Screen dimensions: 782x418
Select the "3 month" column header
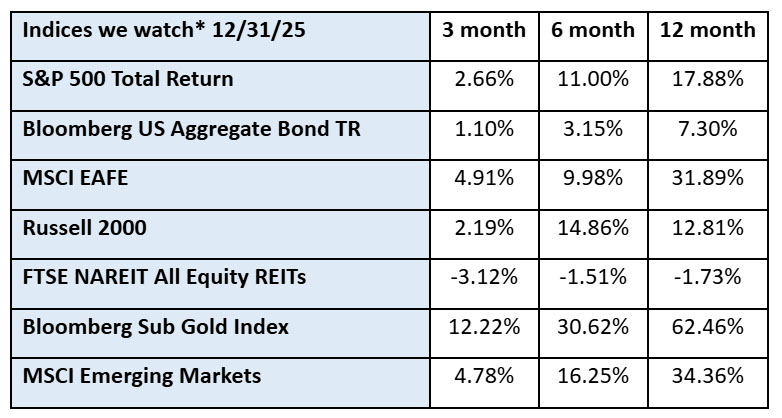click(x=484, y=30)
